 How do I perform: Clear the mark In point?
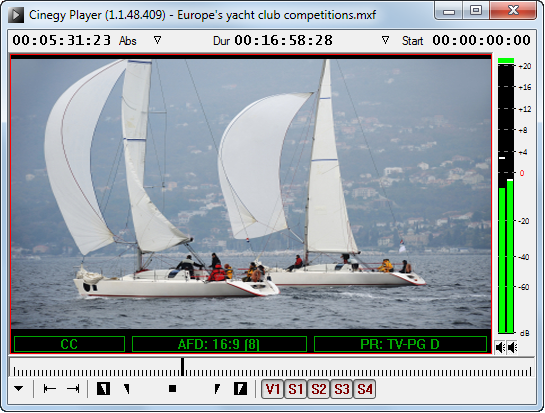click(x=127, y=389)
